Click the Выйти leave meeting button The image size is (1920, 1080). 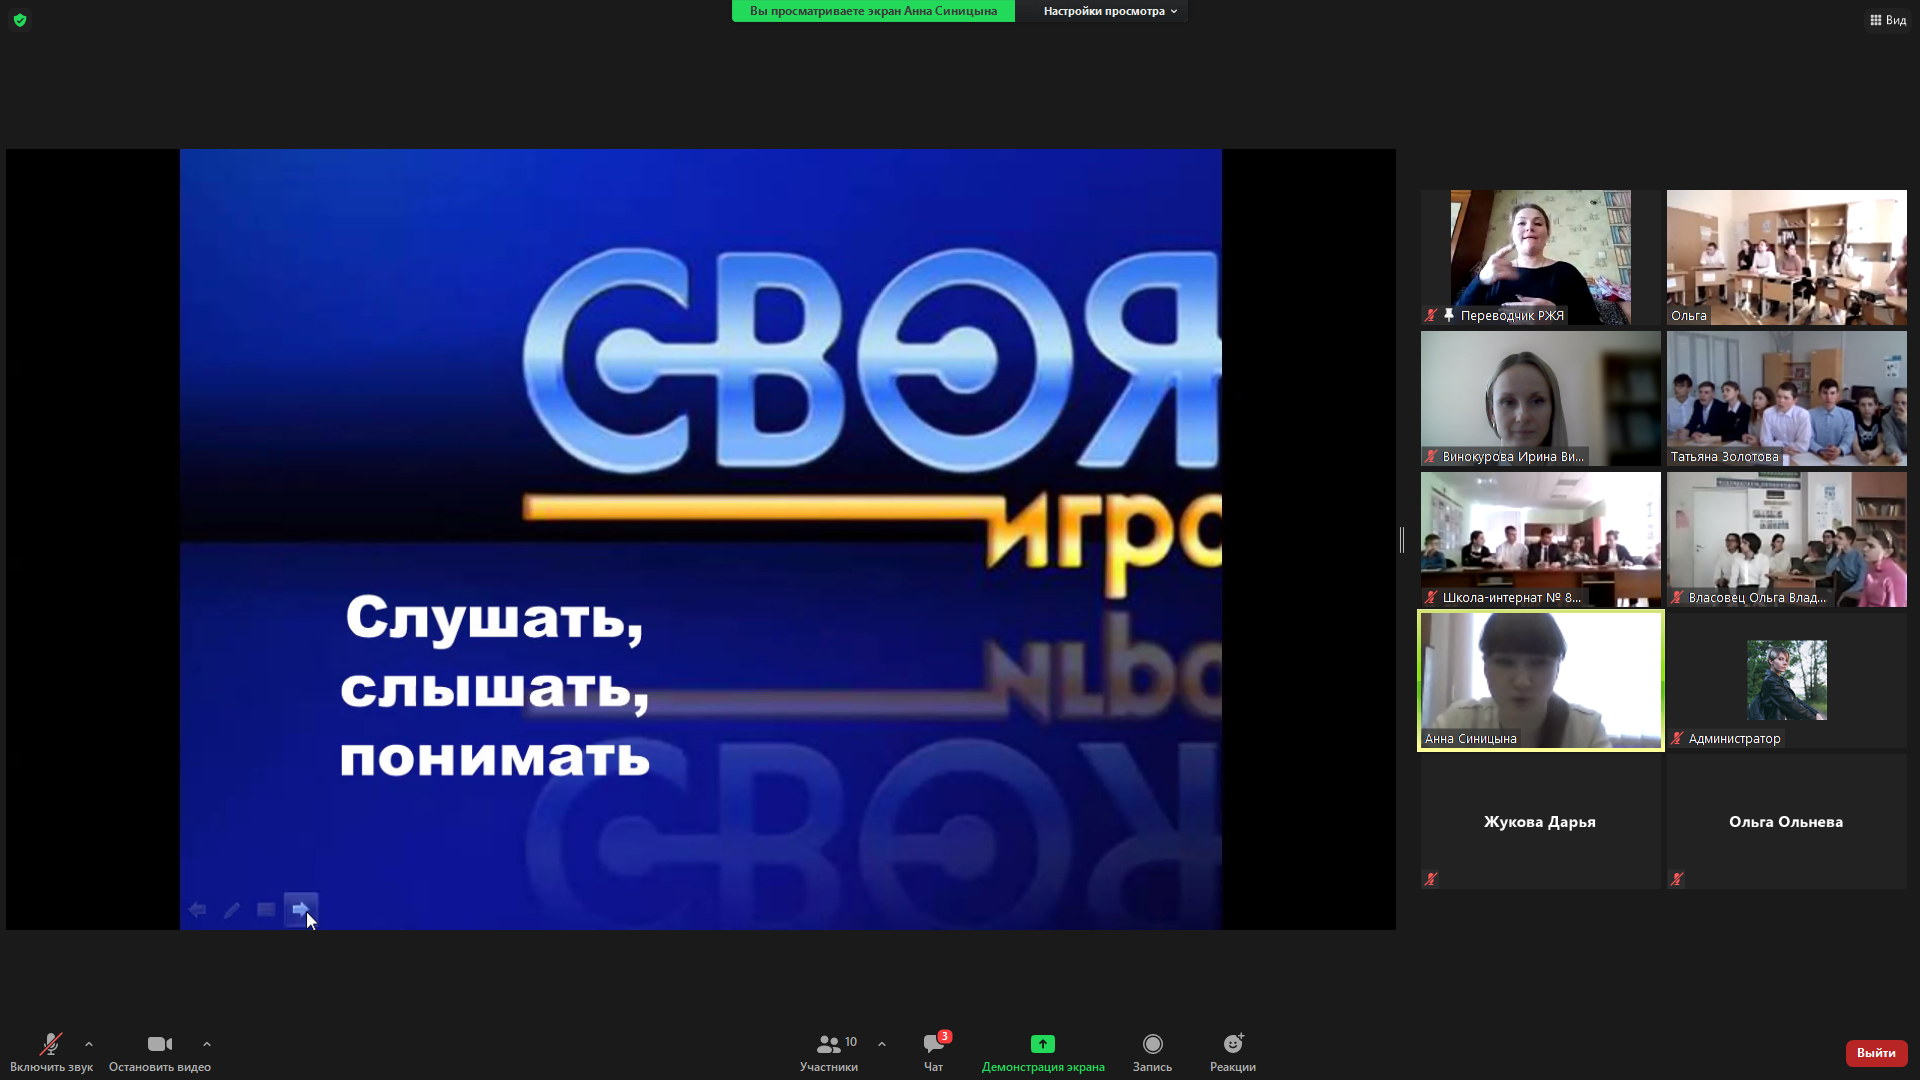pyautogui.click(x=1875, y=1052)
